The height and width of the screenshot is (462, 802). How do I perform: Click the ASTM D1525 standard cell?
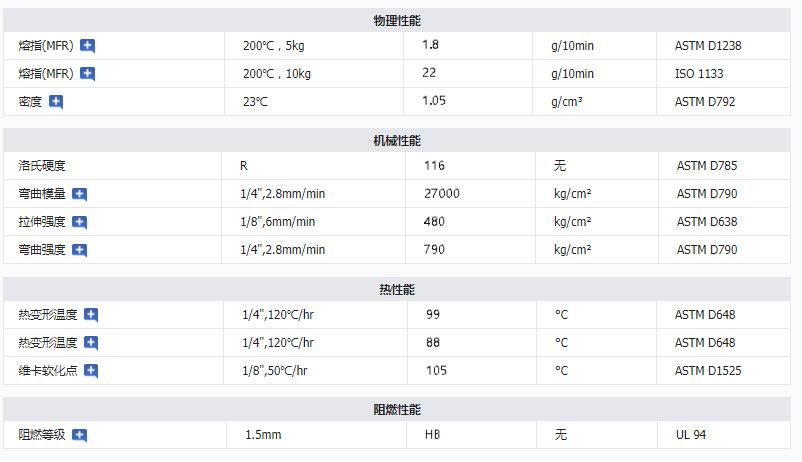click(x=707, y=371)
